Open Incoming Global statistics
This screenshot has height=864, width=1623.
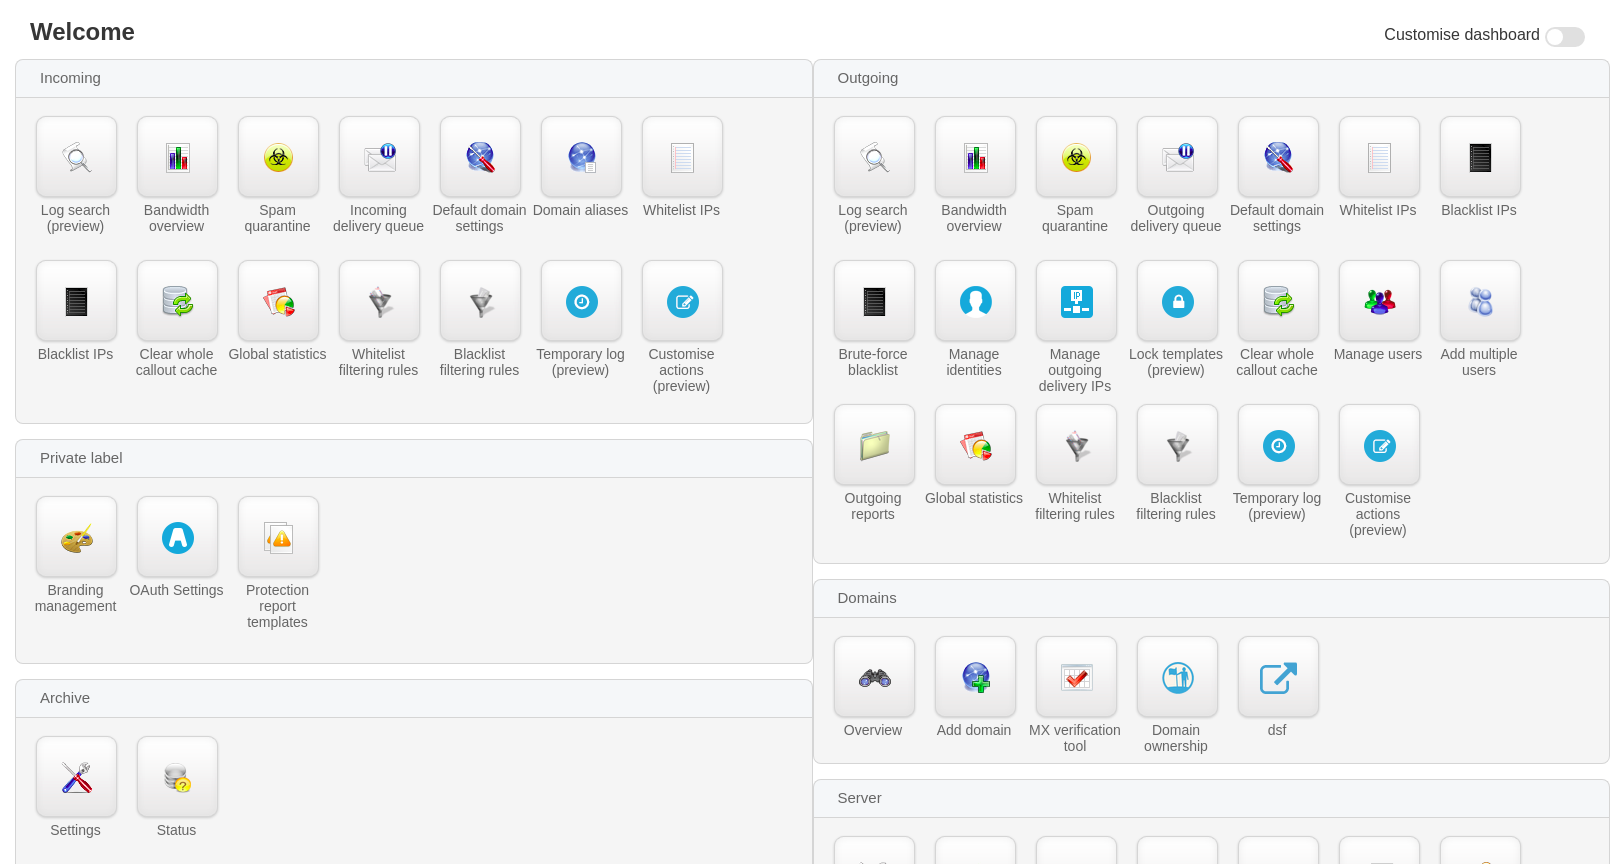[x=278, y=301]
